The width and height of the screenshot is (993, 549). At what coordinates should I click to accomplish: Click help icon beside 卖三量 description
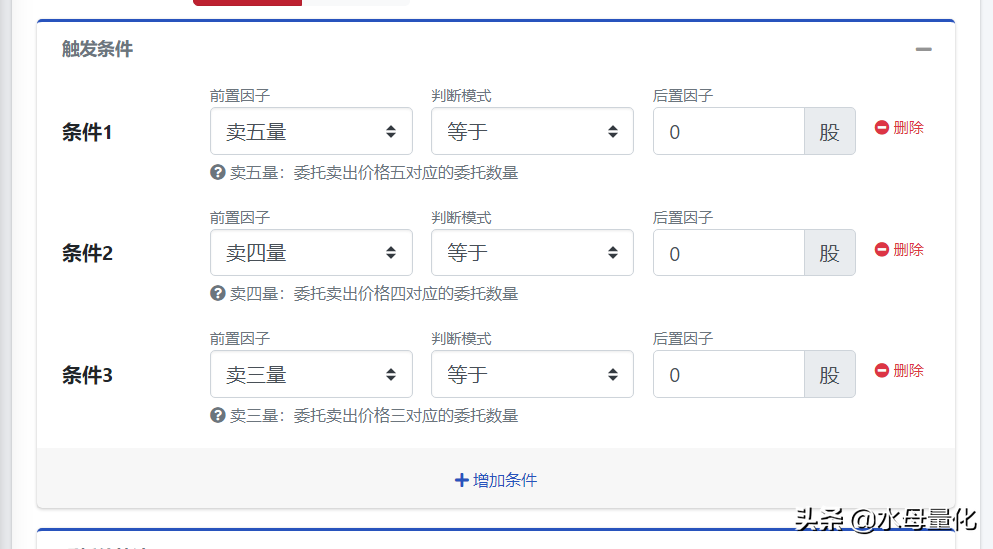[218, 415]
